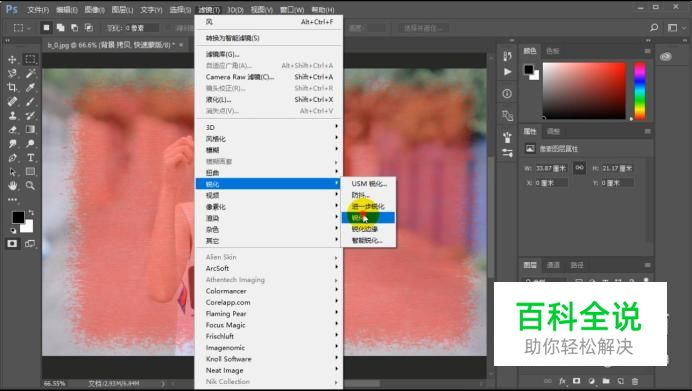Screen dimensions: 692x391
Task: Toggle the width-height link in Properties
Action: click(x=579, y=168)
